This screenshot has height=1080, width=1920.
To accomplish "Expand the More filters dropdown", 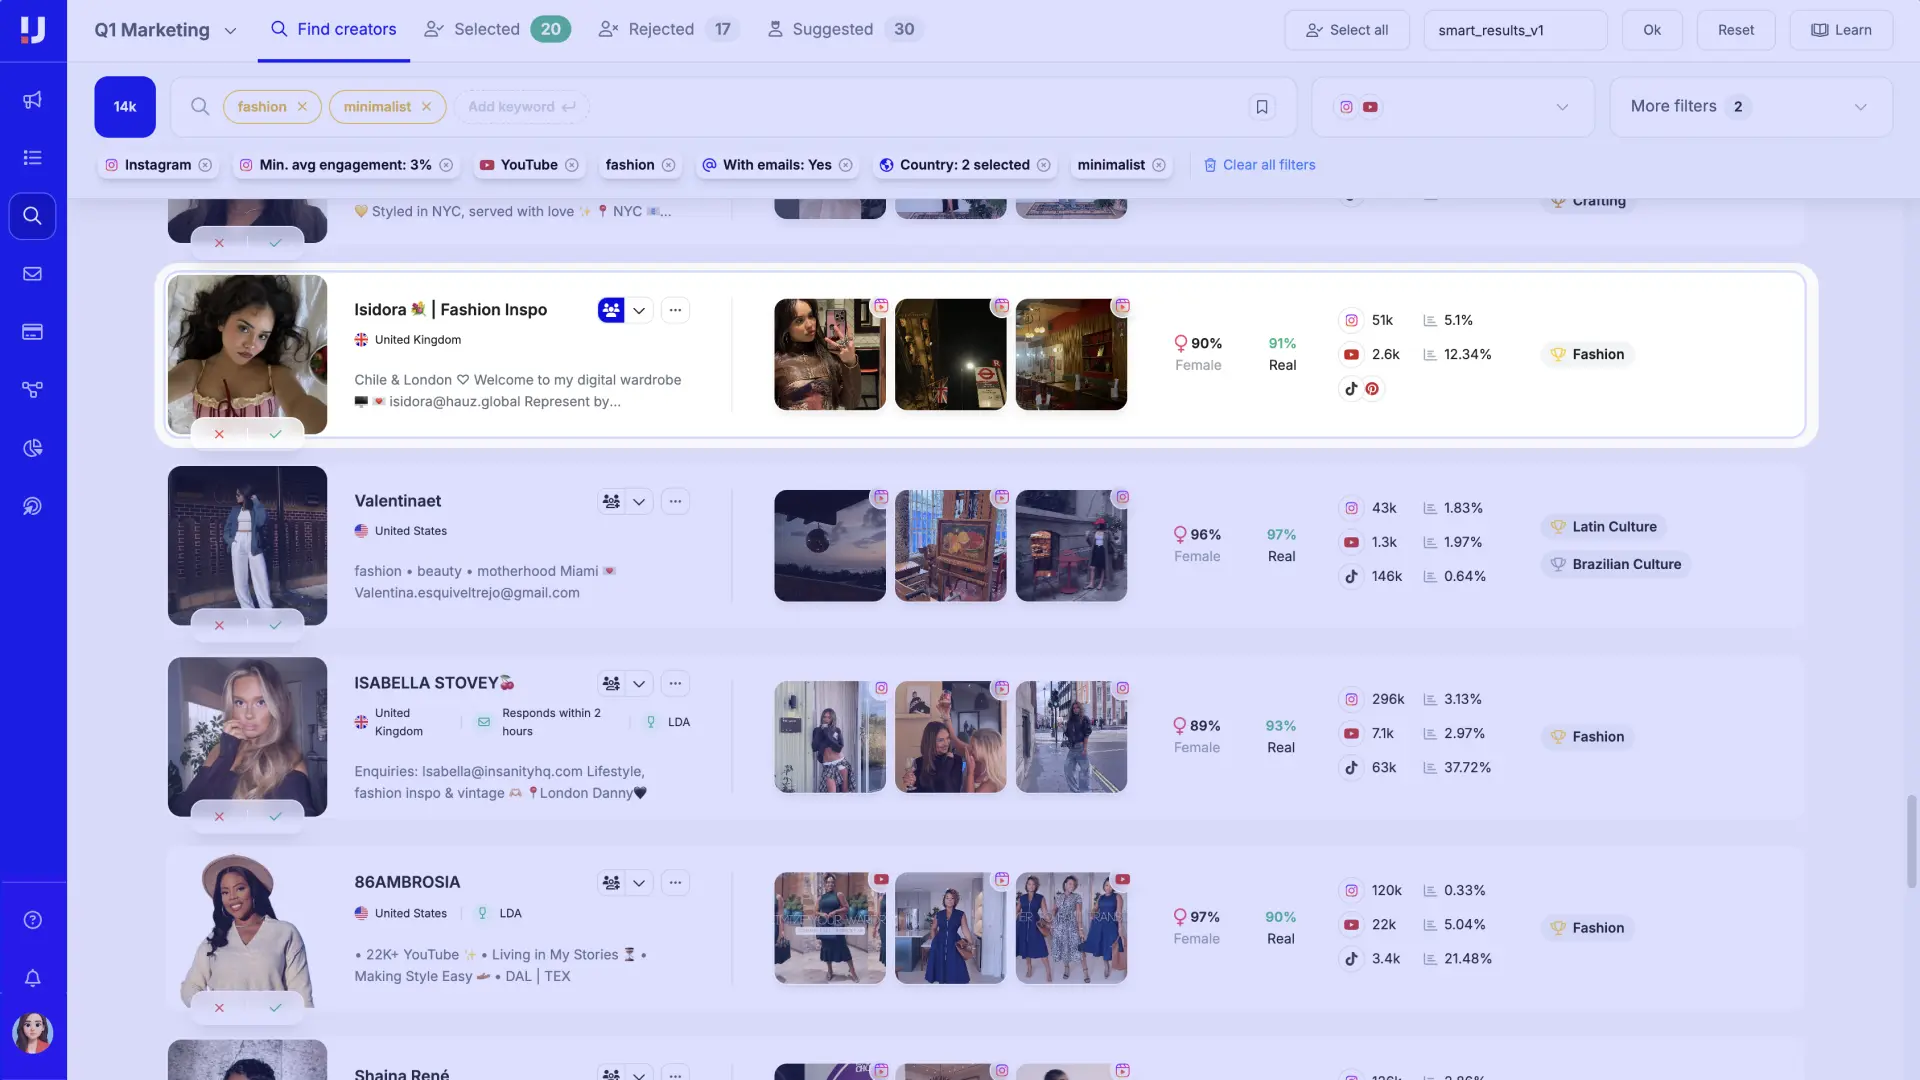I will point(1751,107).
